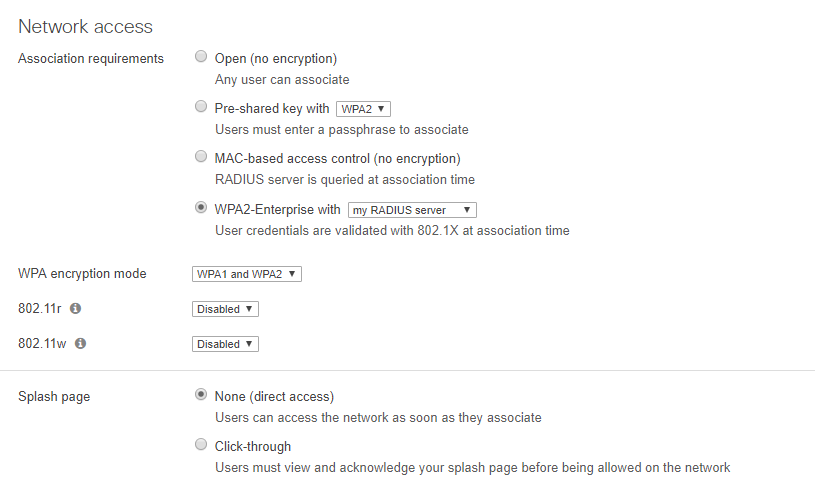Viewport: 815px width, 482px height.
Task: Select the WPA2-Enterprise radio option
Action: 202,208
